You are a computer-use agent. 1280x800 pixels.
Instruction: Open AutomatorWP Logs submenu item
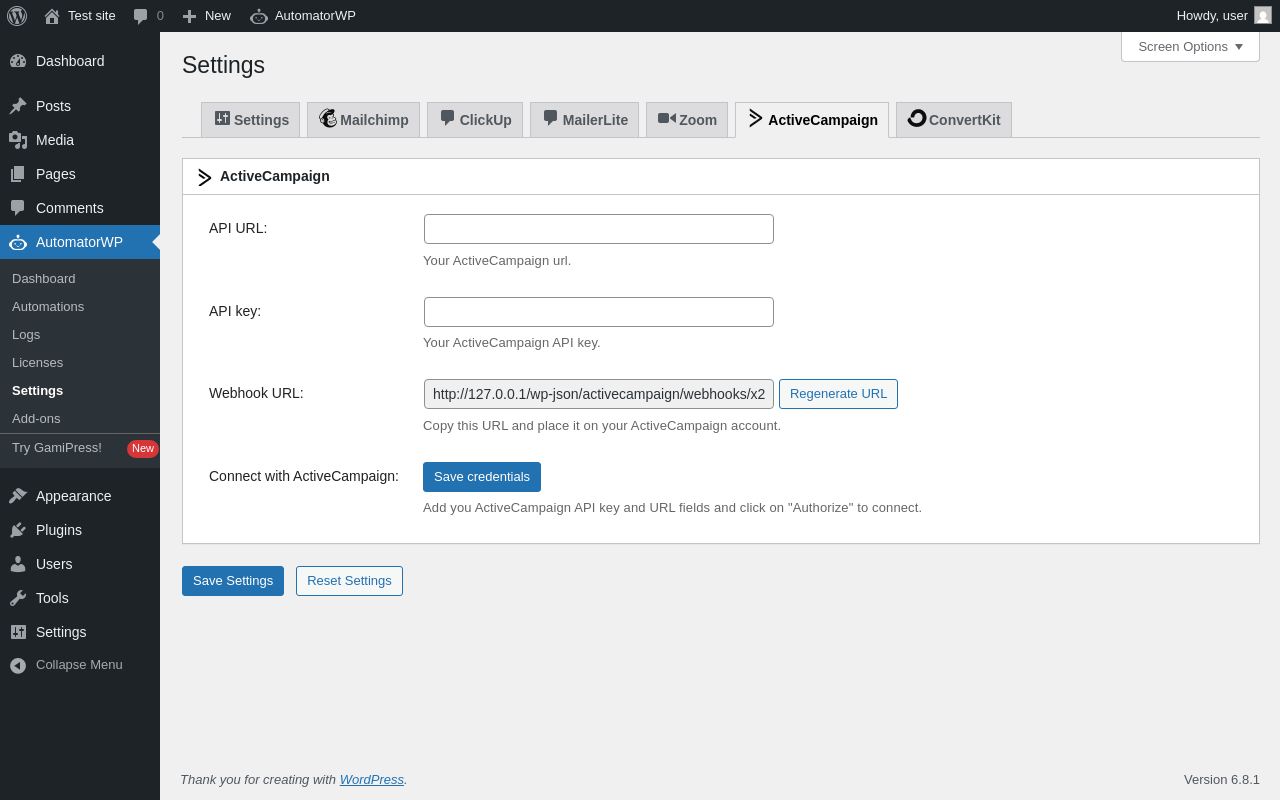coord(80,335)
